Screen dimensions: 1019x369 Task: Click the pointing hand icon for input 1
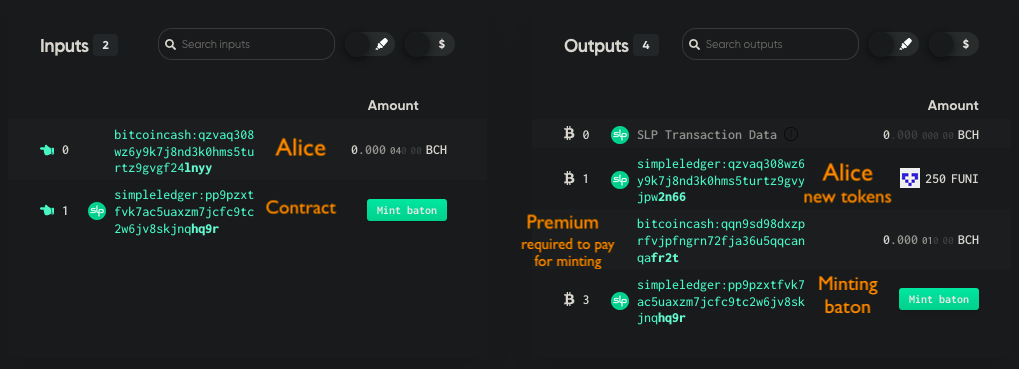(47, 210)
